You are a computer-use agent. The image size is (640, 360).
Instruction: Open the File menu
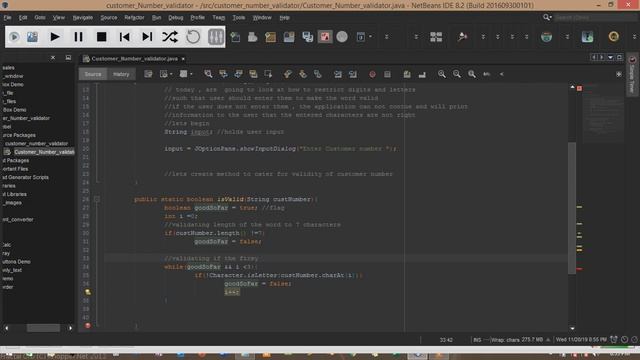[7, 18]
